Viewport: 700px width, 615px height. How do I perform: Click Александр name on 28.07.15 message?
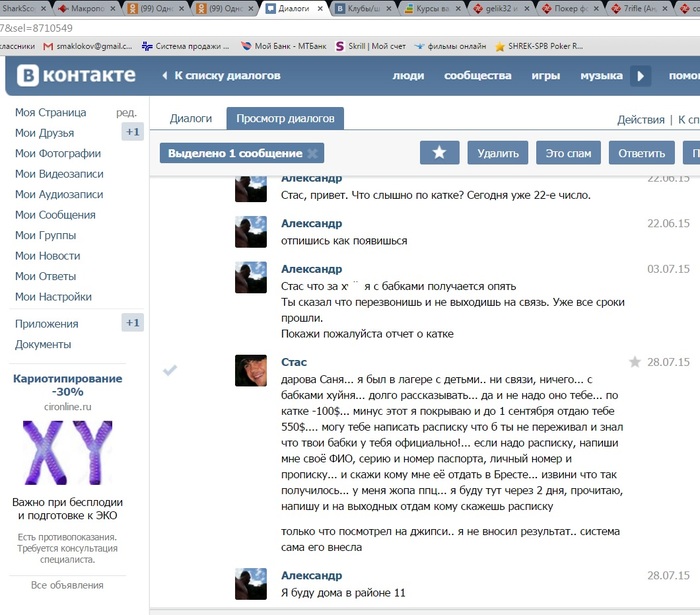point(312,576)
